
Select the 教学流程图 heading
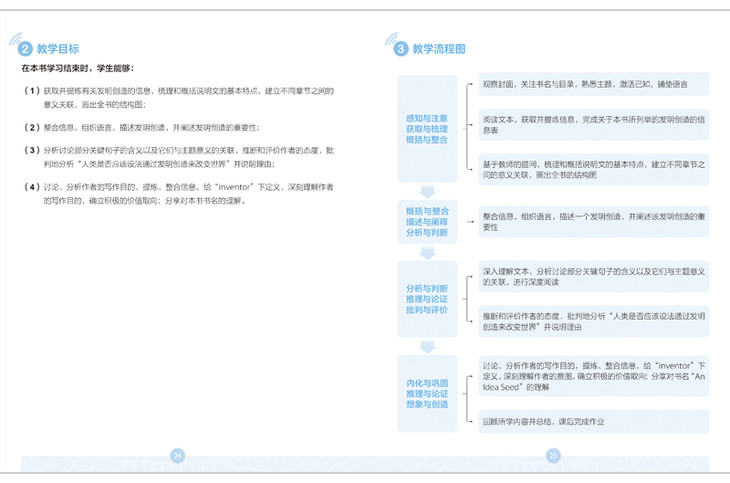tap(438, 48)
